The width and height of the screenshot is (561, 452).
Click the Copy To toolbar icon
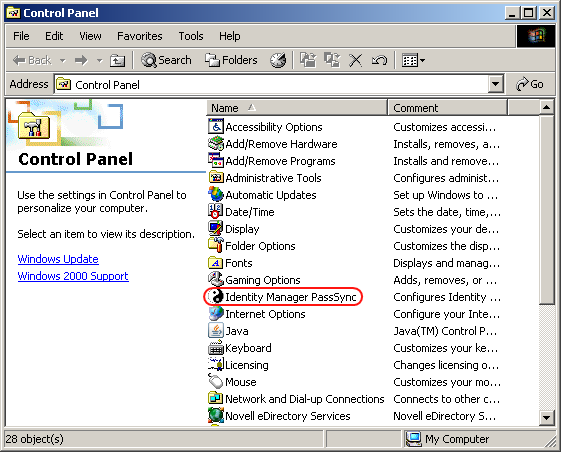pyautogui.click(x=332, y=60)
